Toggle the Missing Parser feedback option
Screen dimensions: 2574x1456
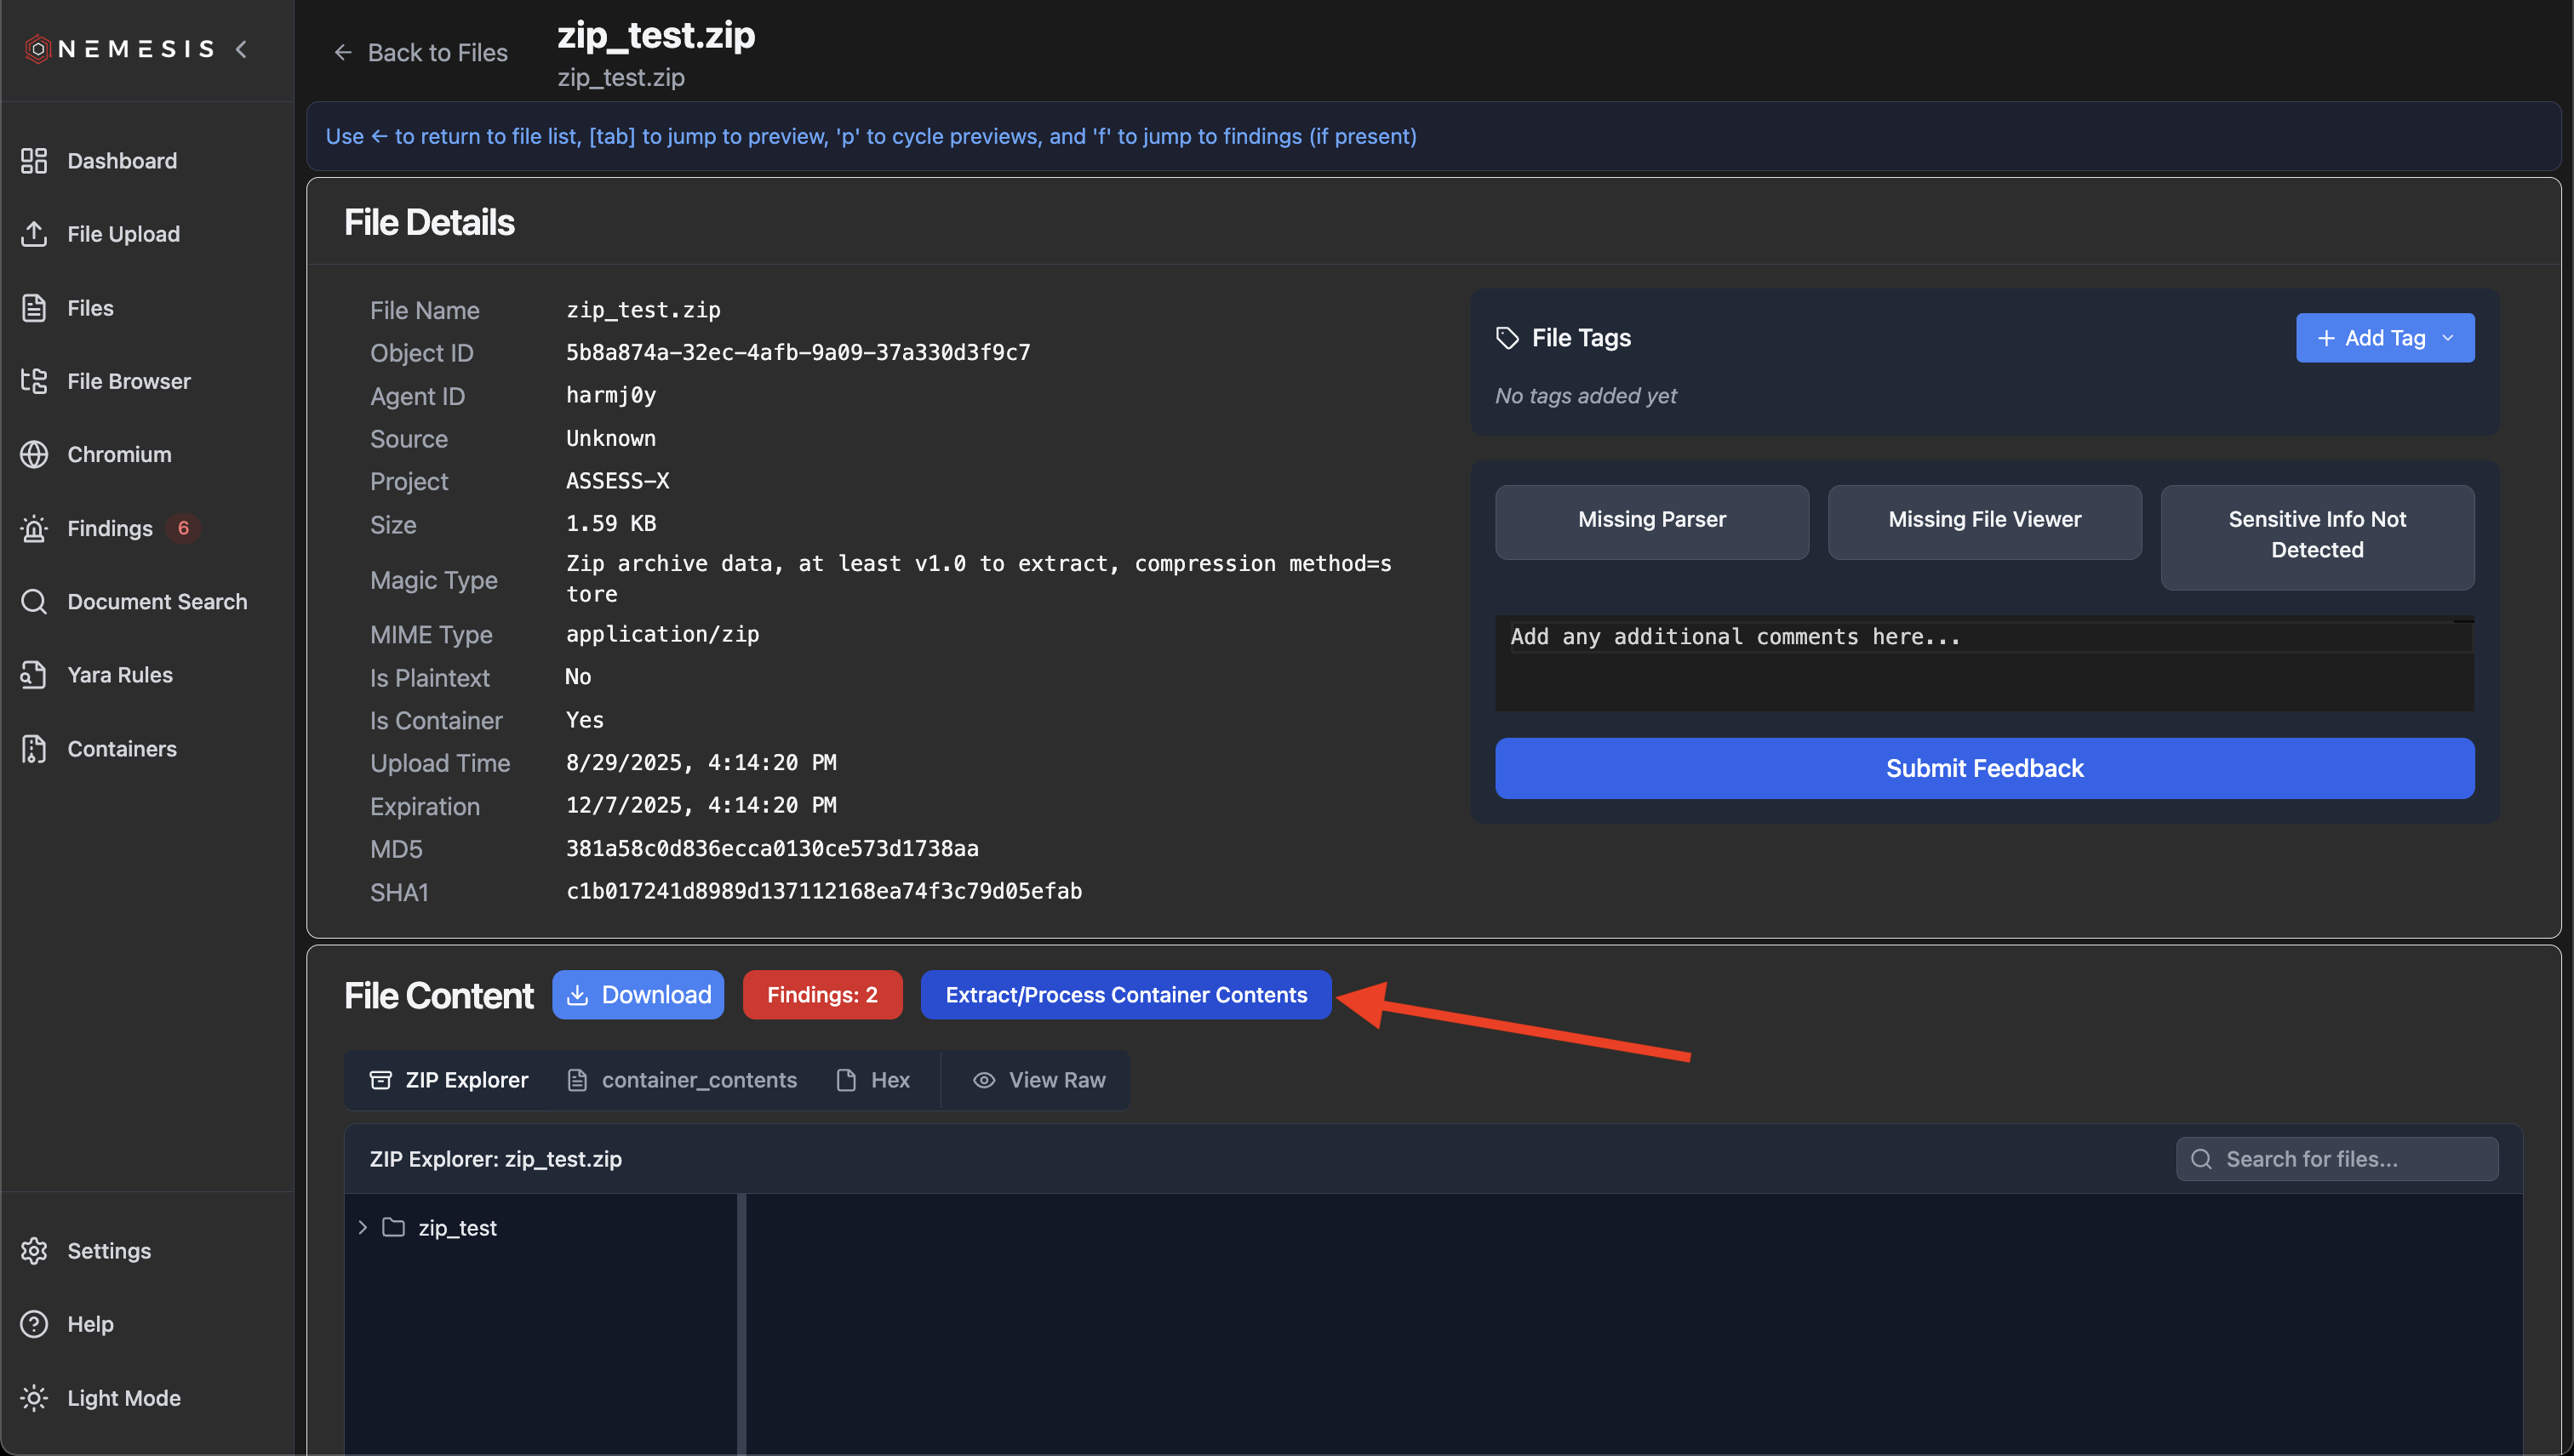1651,520
